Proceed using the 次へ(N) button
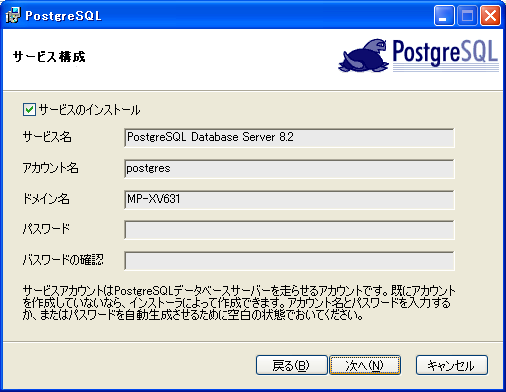 [365, 365]
